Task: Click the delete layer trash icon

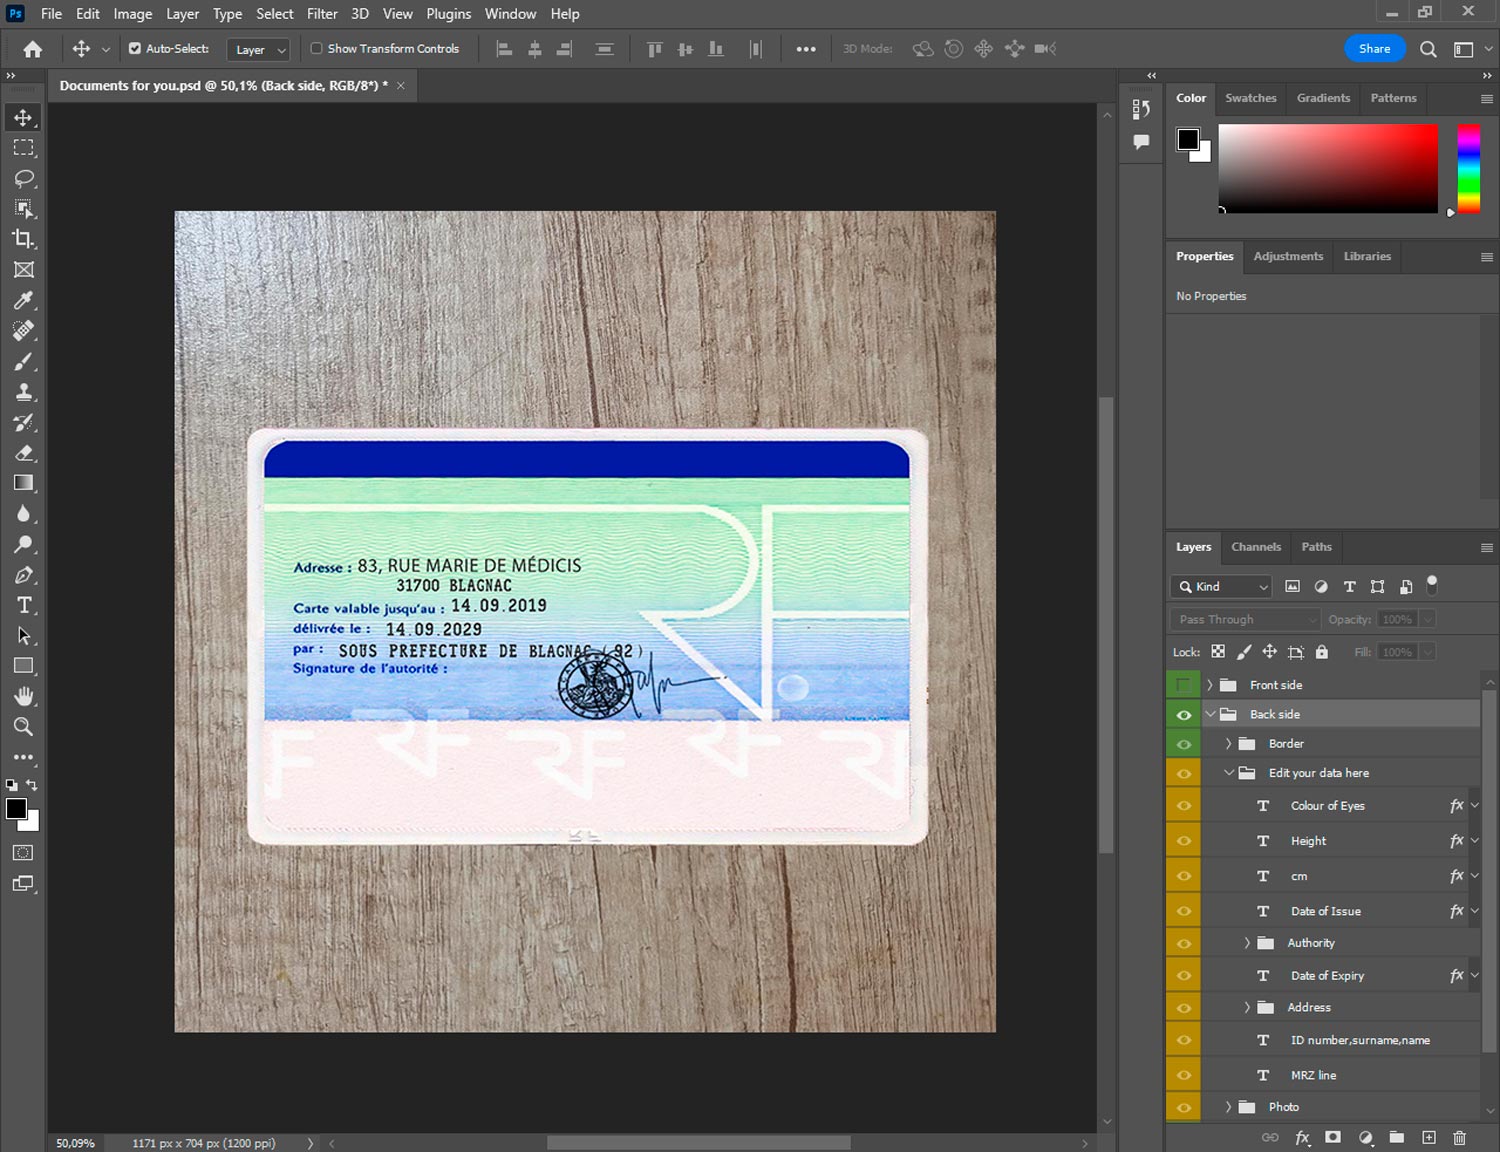Action: coord(1459,1137)
